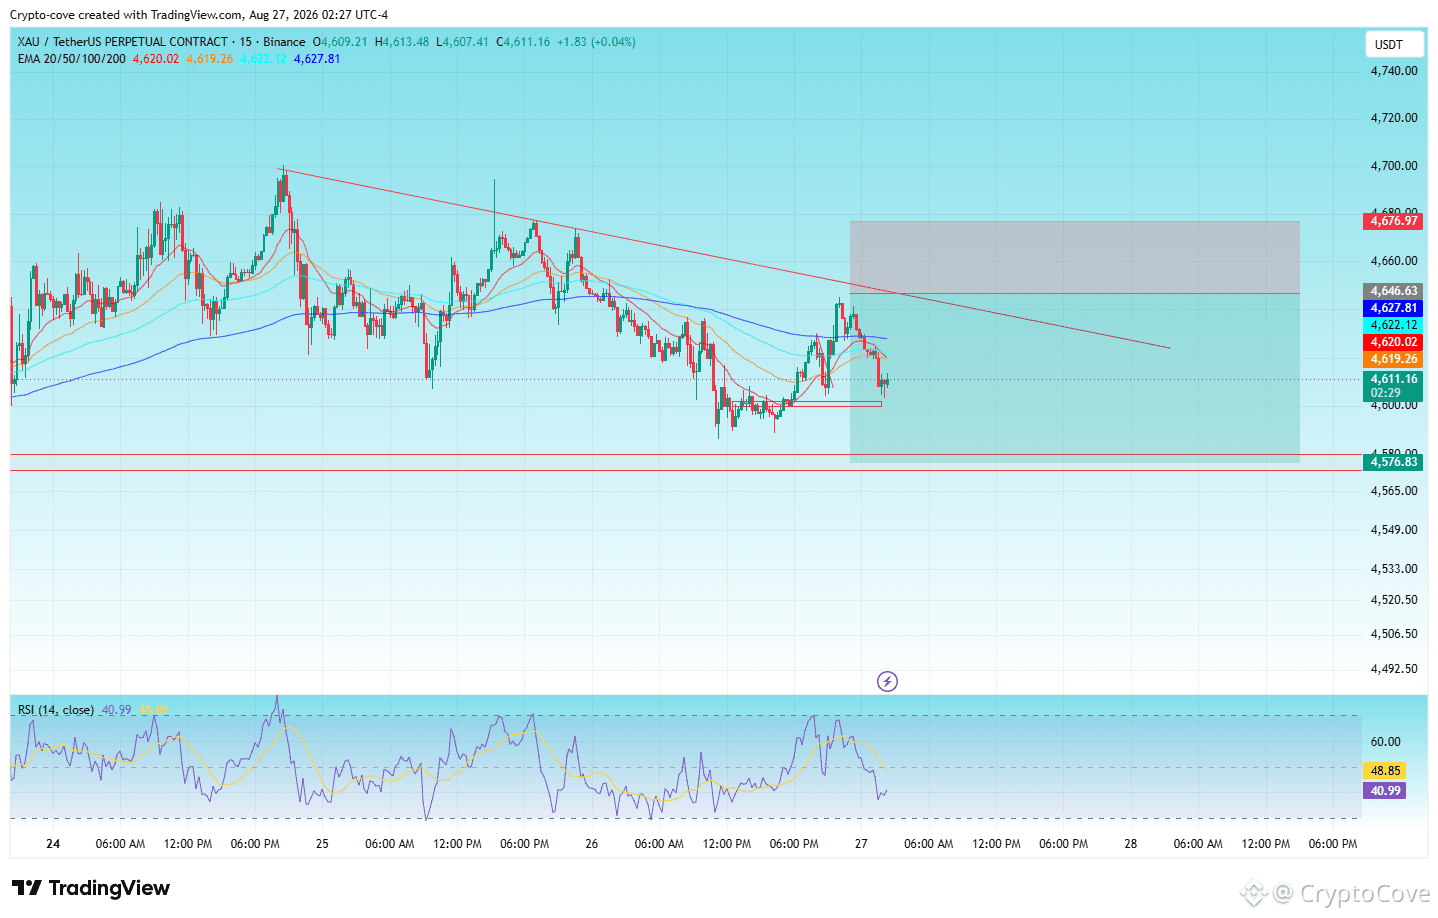Click the gray 4,646.63 entry price label
1438x918 pixels.
(x=1393, y=291)
